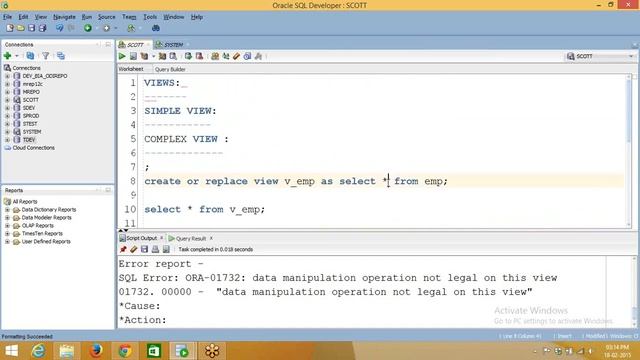
Task: Click the Save icon in main toolbar
Action: point(31,28)
